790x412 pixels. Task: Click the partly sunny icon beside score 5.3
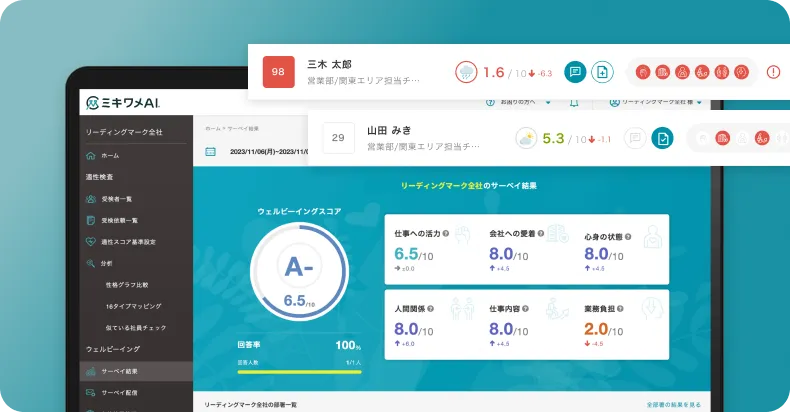(526, 138)
